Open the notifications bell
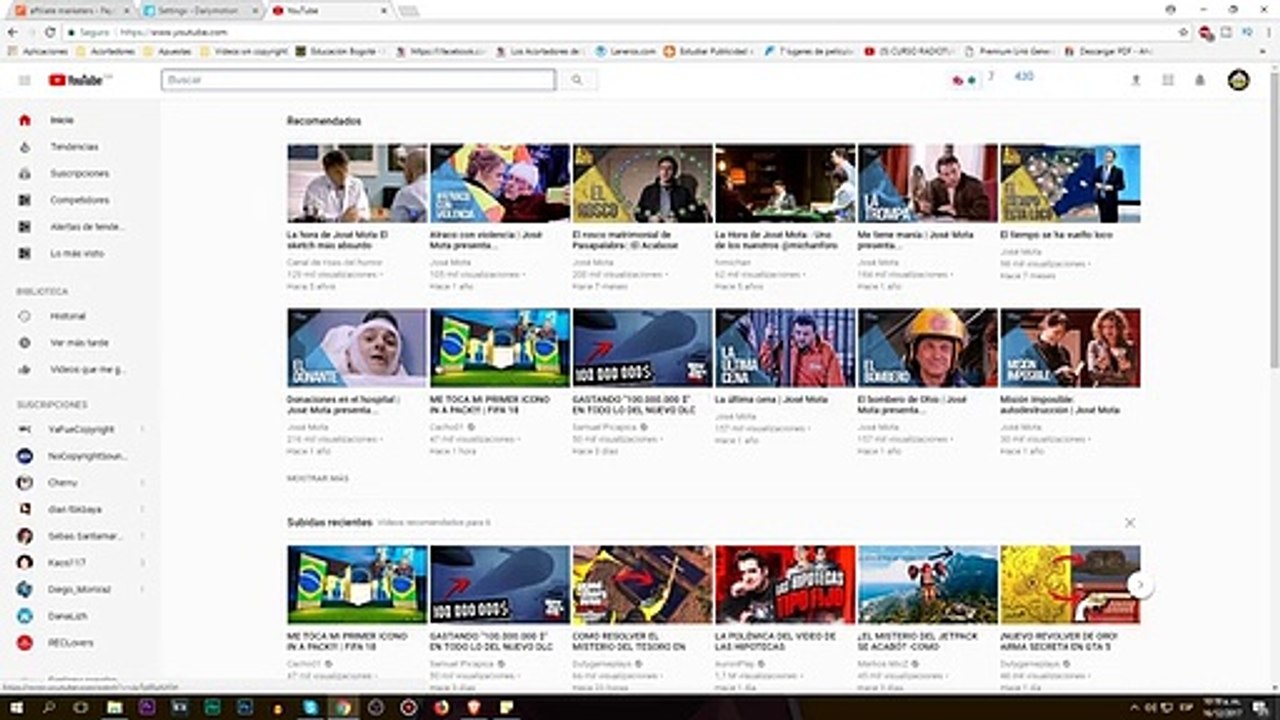The image size is (1280, 720). 1200,80
